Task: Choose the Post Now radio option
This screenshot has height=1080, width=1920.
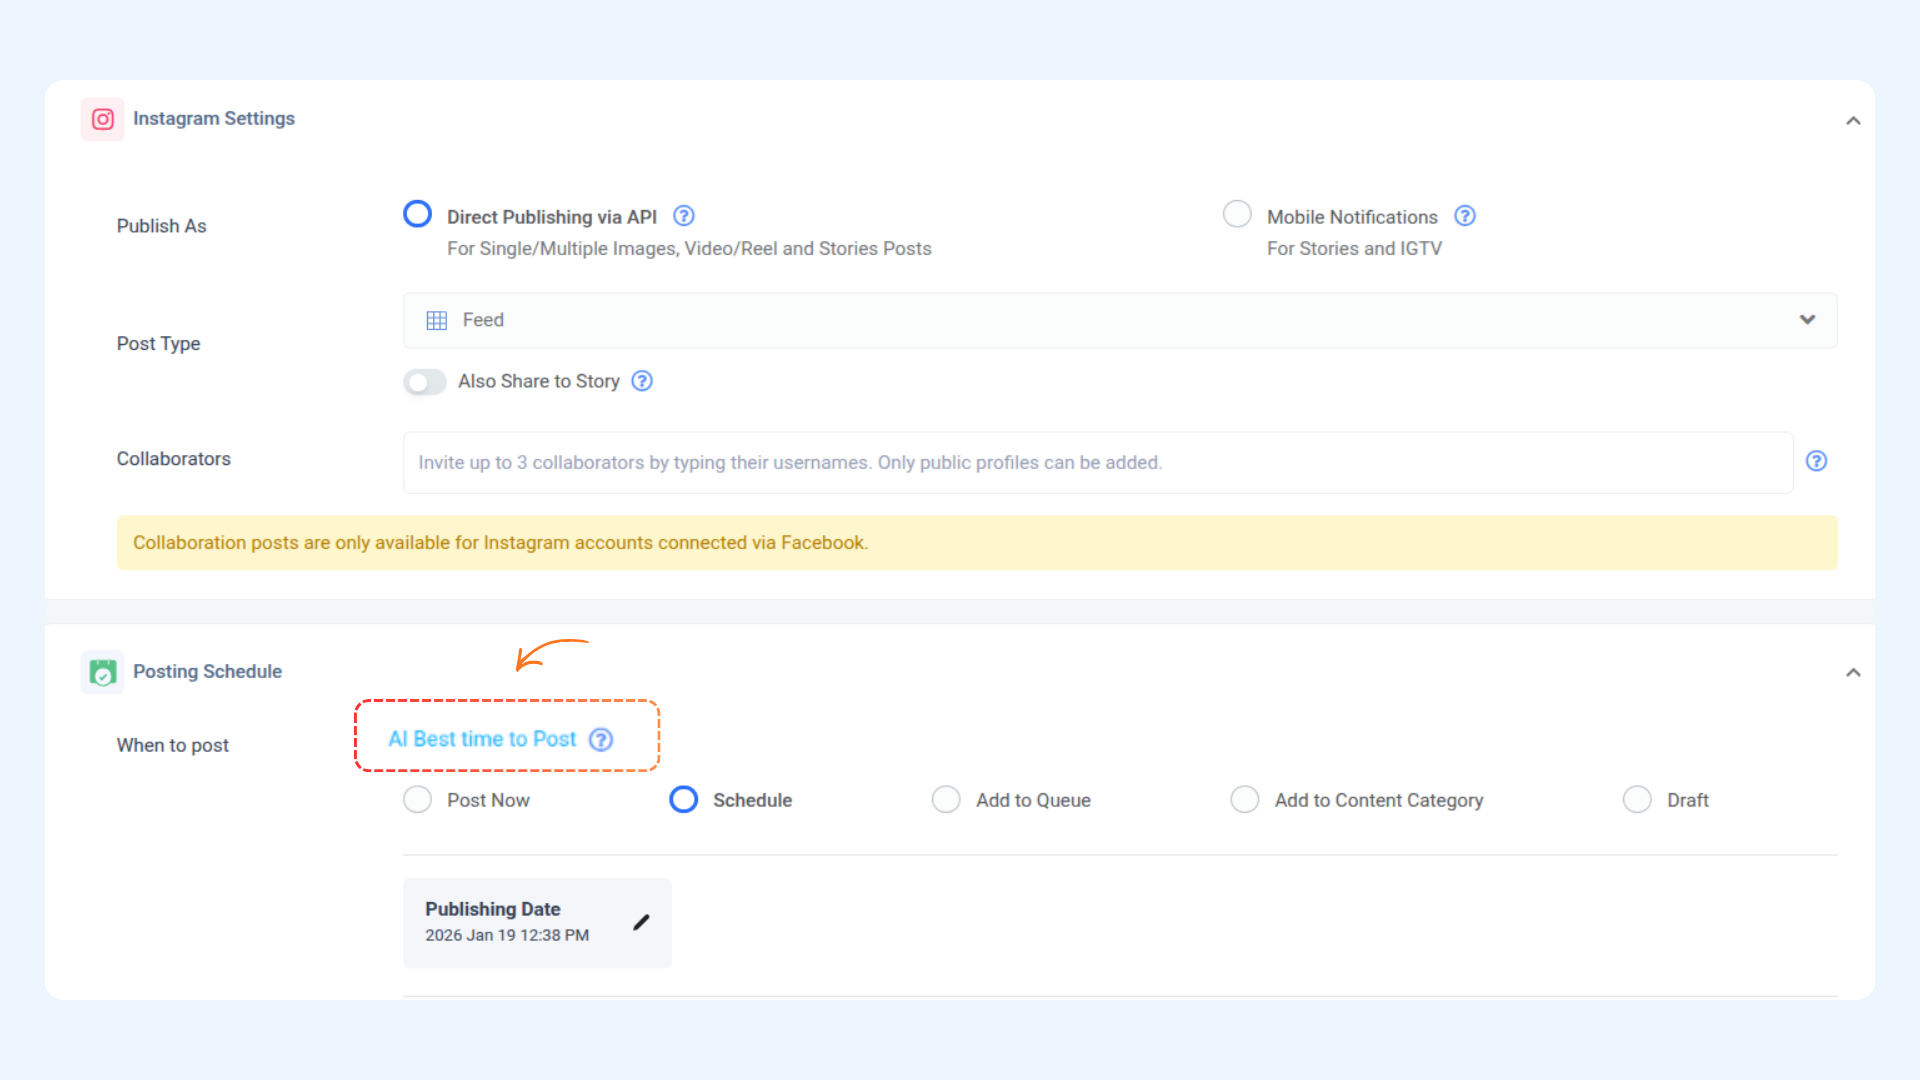Action: [417, 800]
